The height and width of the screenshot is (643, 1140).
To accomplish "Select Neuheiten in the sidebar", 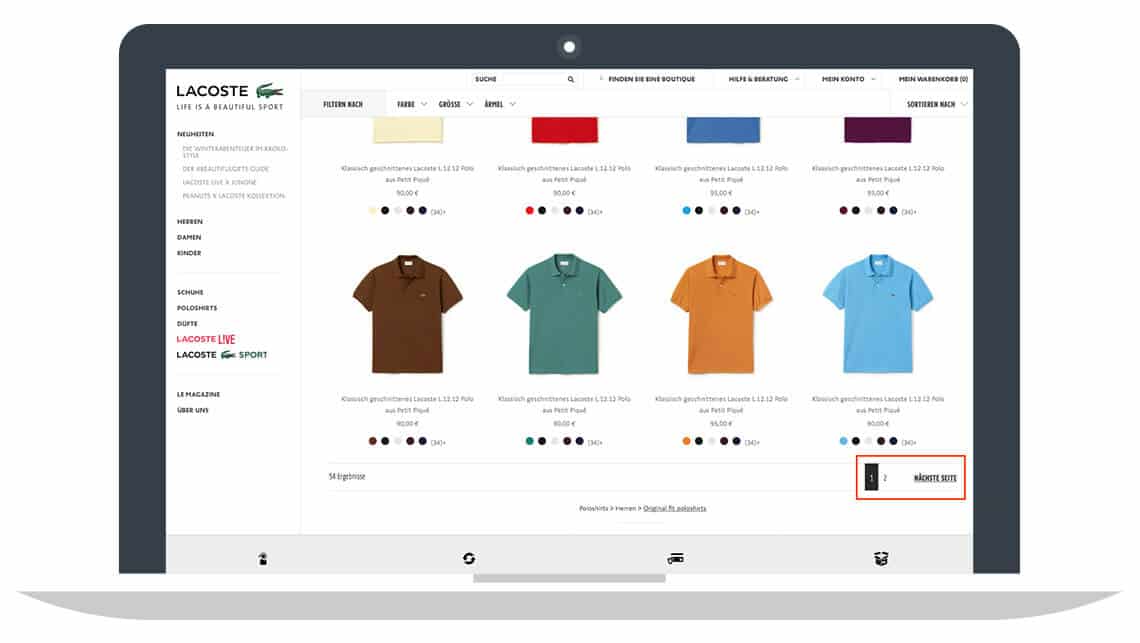I will pos(196,134).
